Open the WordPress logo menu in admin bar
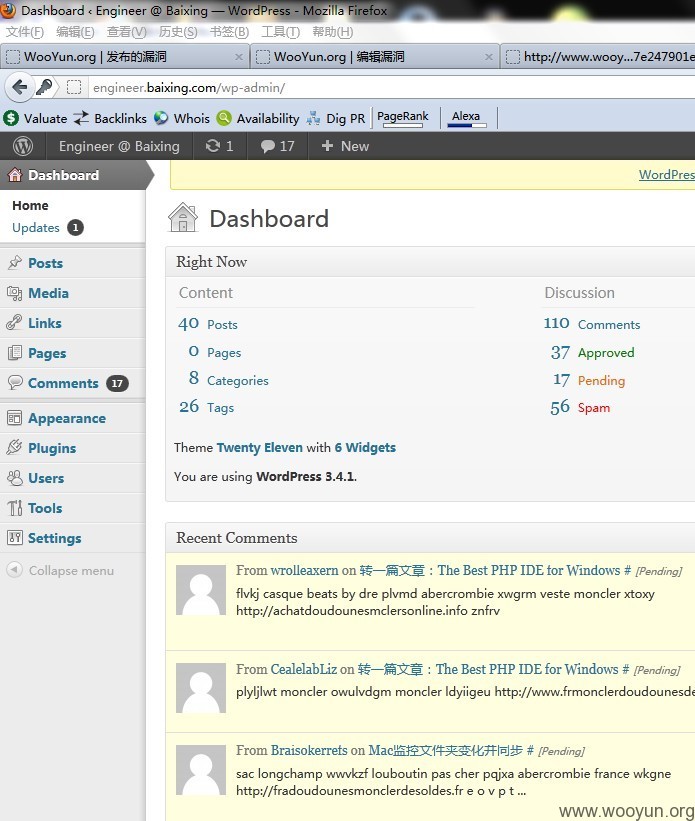 (x=23, y=146)
